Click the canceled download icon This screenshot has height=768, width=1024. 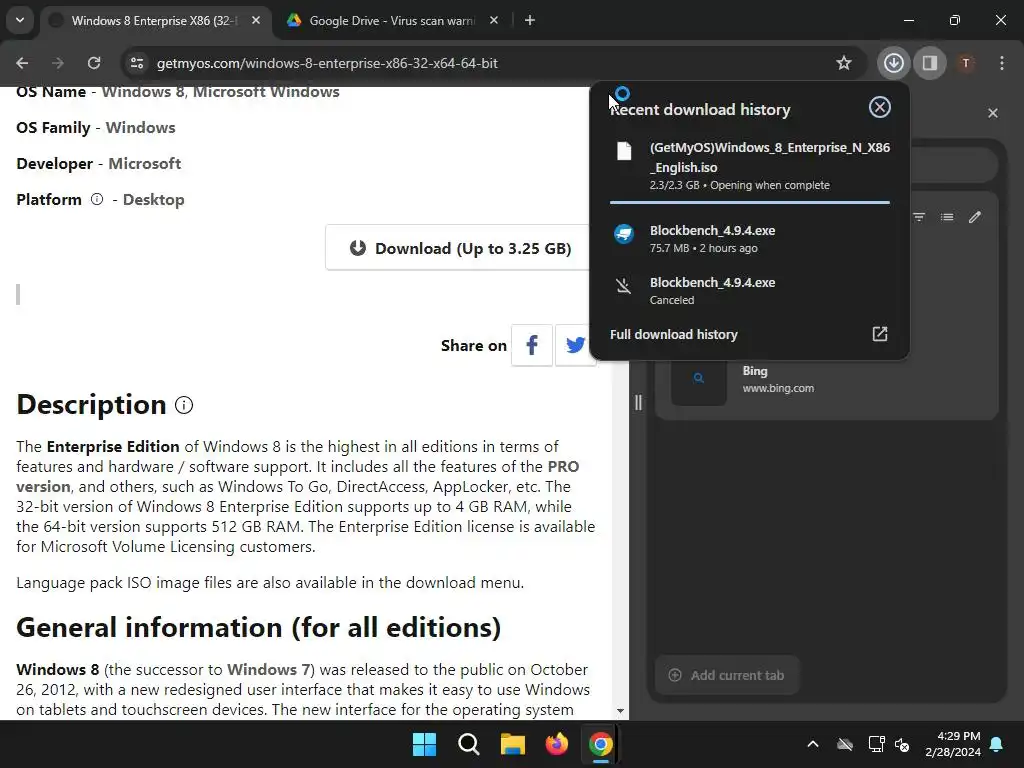[624, 285]
